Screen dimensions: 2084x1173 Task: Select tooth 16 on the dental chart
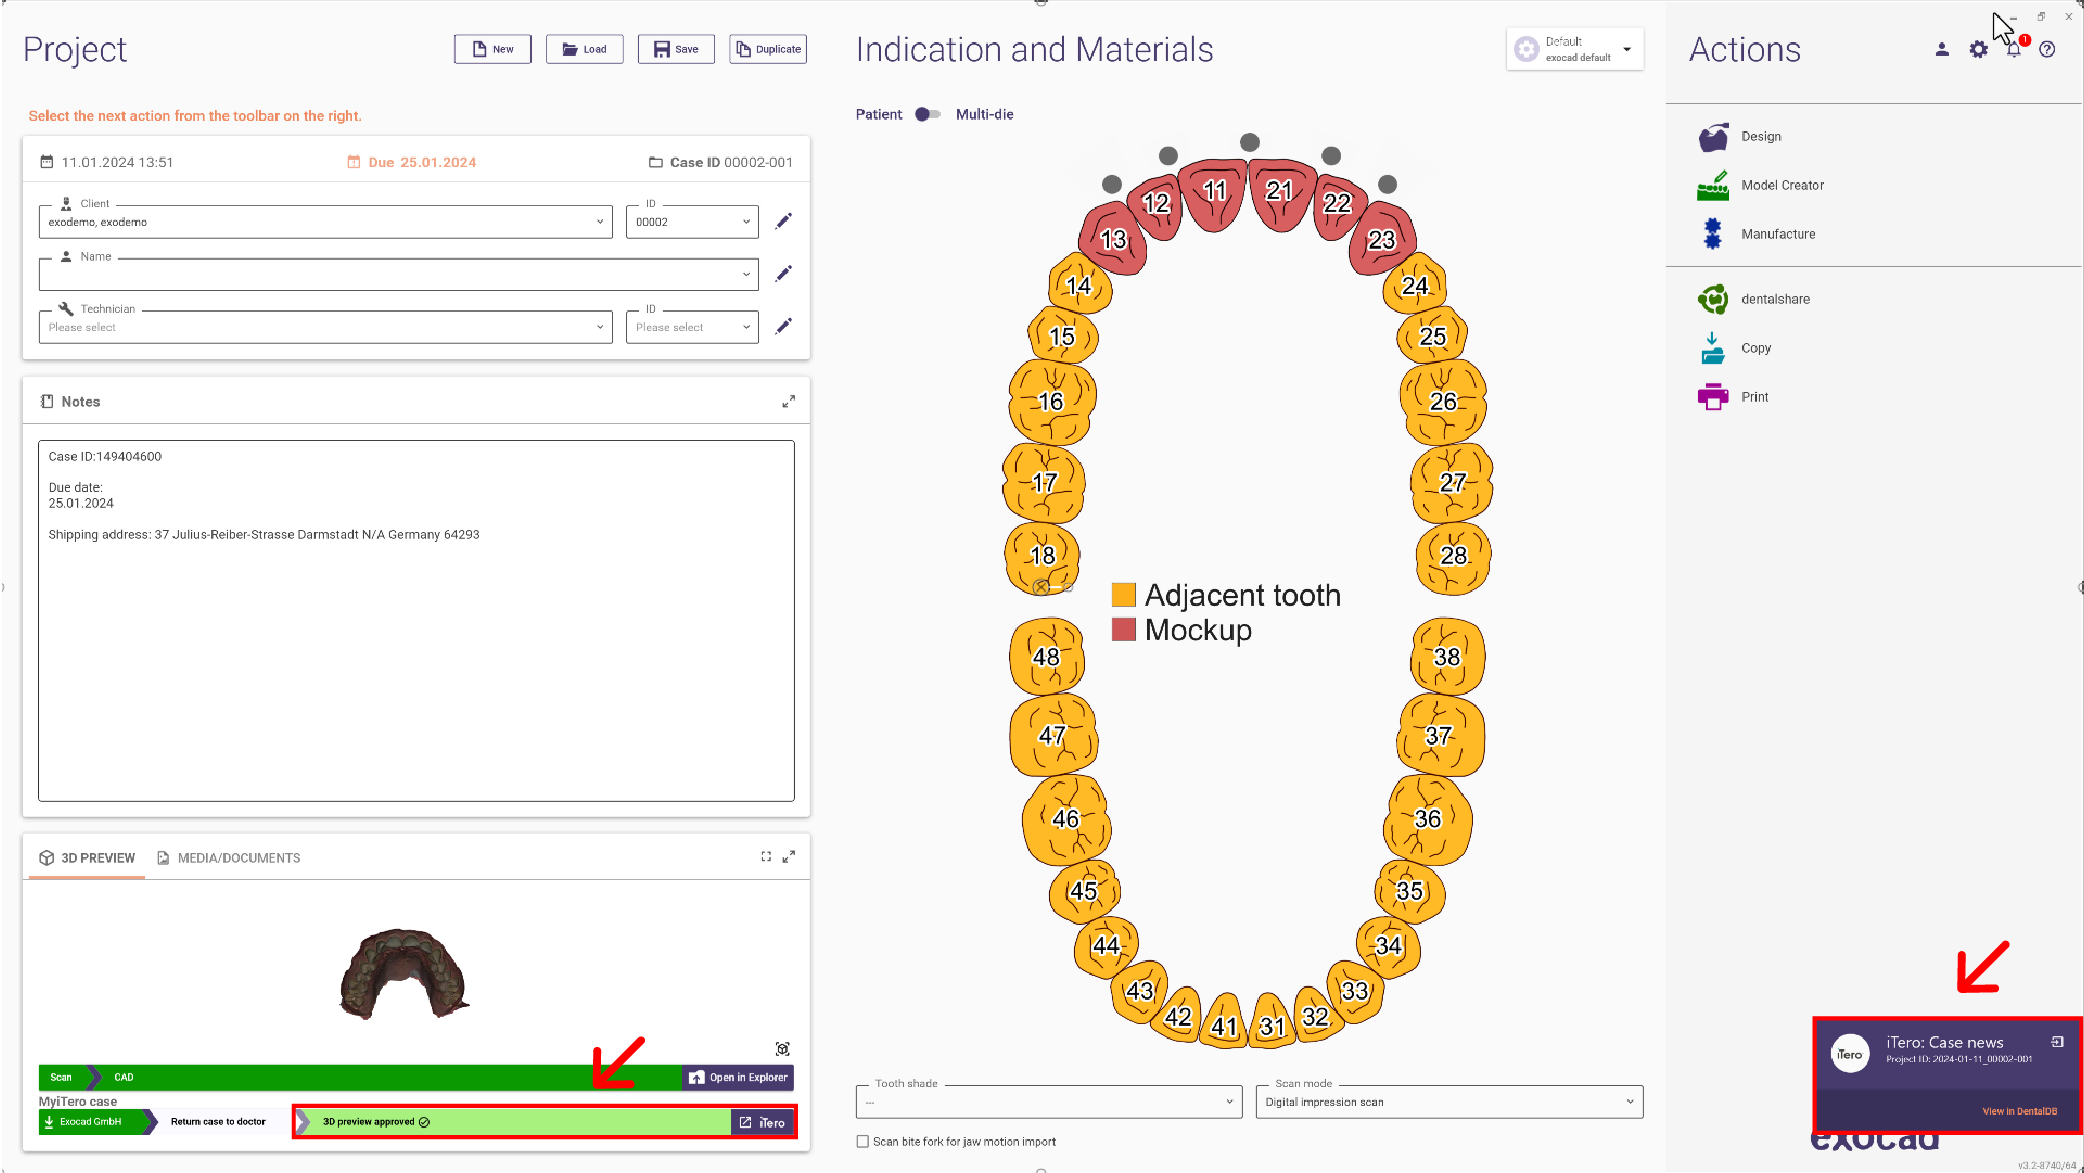[x=1051, y=401]
